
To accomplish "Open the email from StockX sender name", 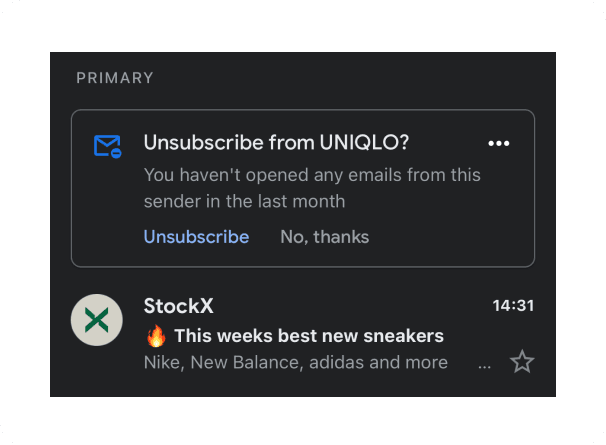I will [178, 306].
